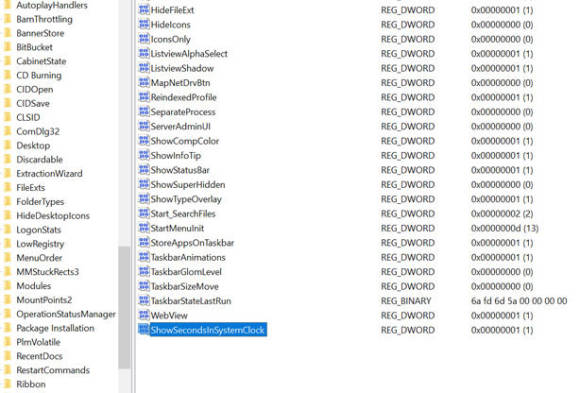Click the registry value icon for TaskbarStateLastRun

coord(144,300)
